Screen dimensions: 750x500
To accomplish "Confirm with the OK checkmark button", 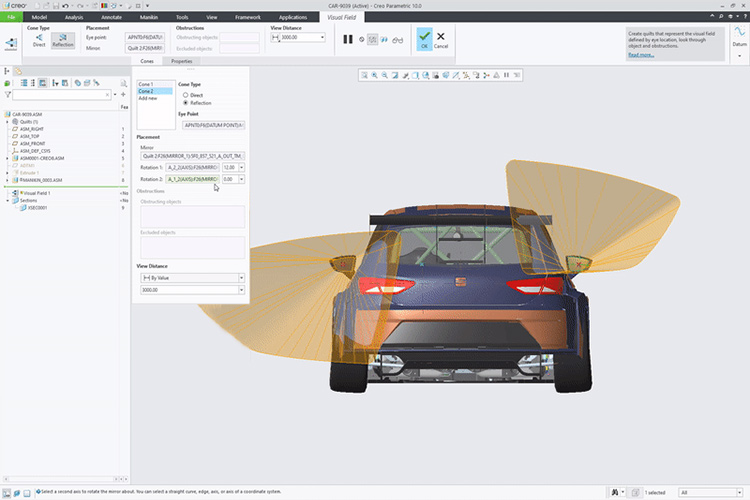I will [424, 37].
